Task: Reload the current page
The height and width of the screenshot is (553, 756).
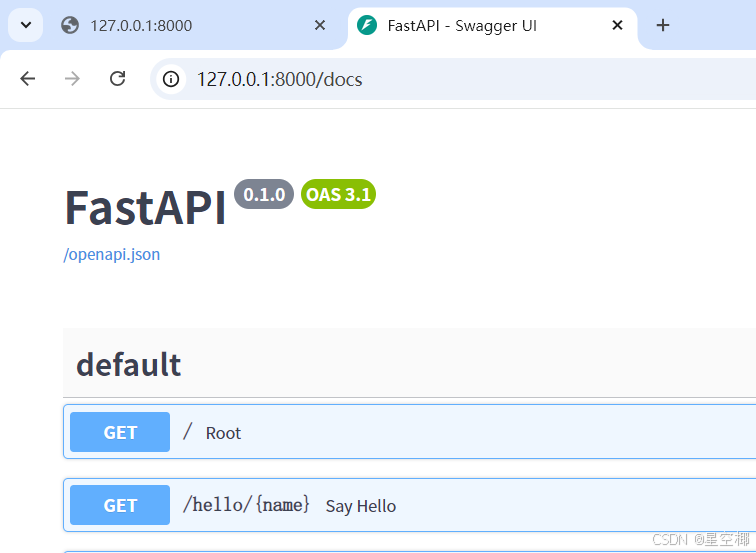Action: [118, 78]
